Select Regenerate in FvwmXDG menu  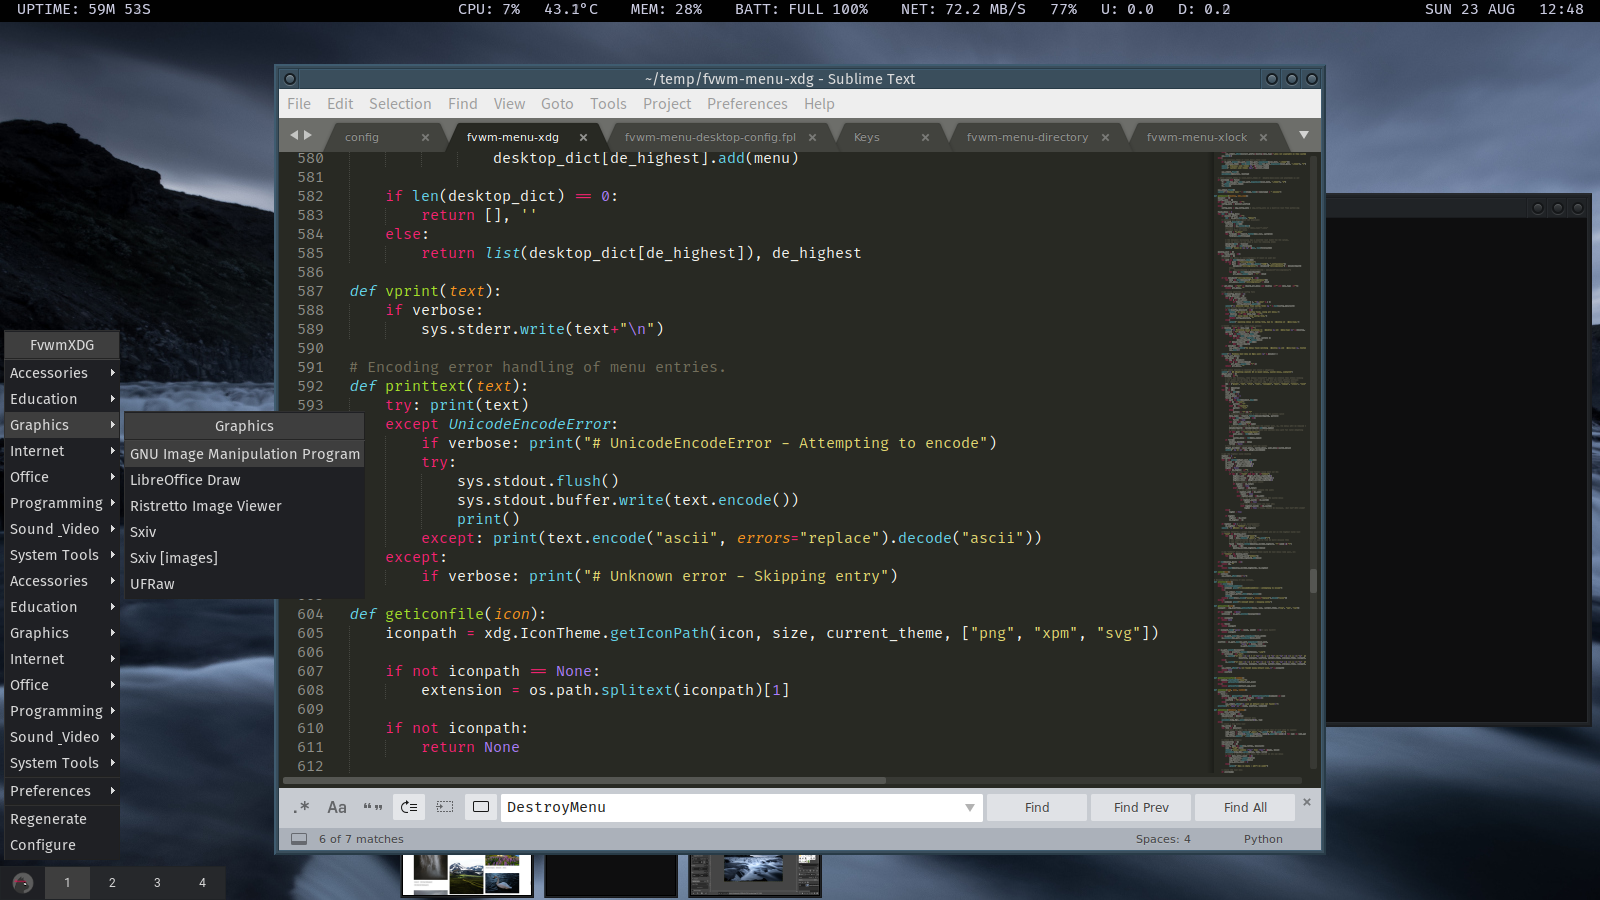pyautogui.click(x=62, y=819)
